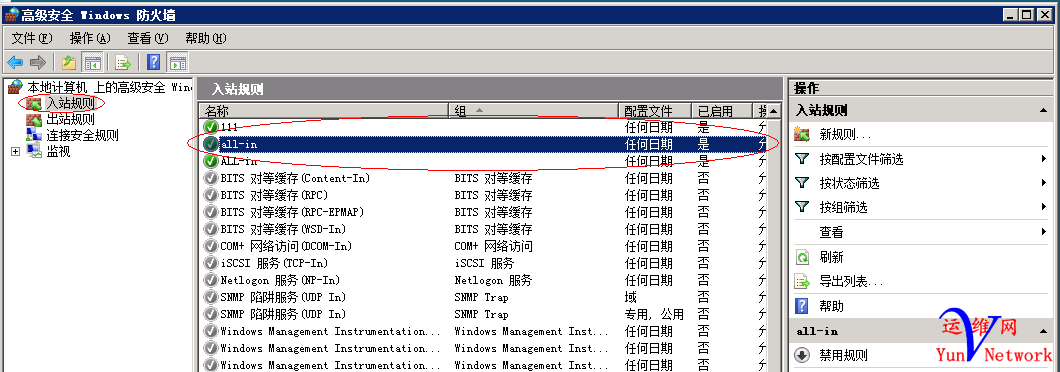Sort by the 配置文件 column header
The height and width of the screenshot is (372, 1060).
pos(654,110)
